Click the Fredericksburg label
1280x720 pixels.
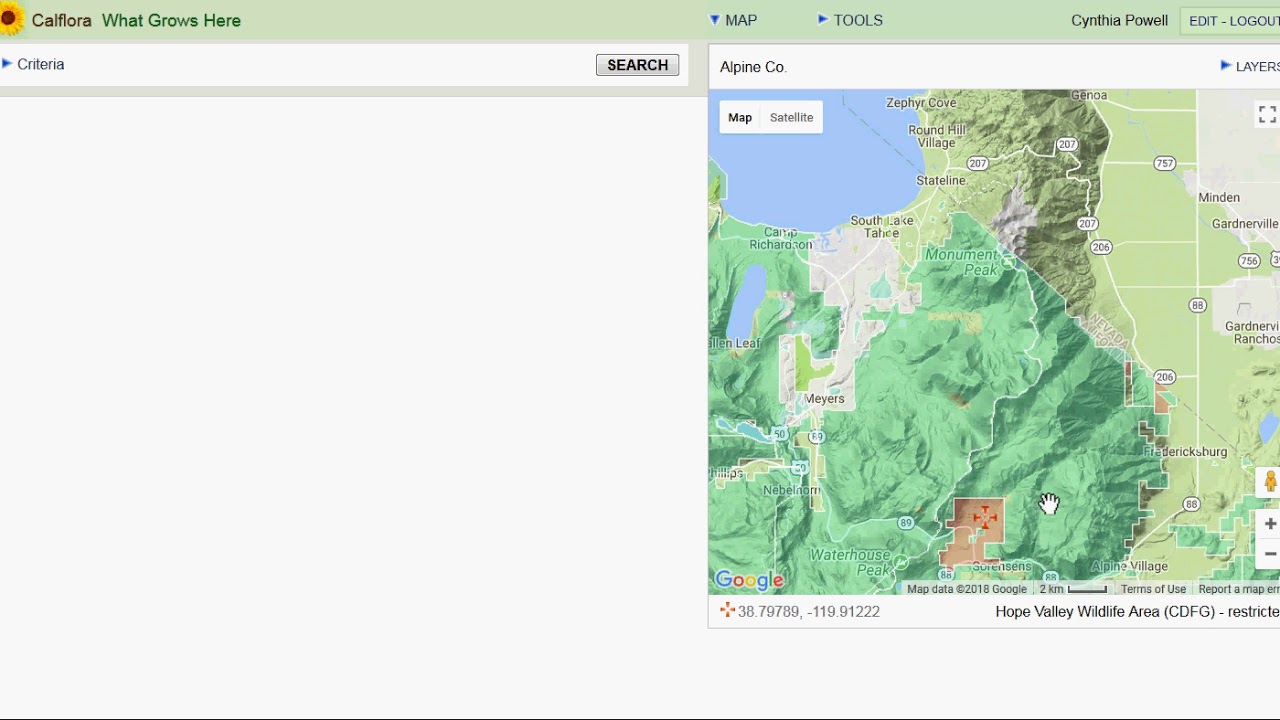pyautogui.click(x=1186, y=451)
